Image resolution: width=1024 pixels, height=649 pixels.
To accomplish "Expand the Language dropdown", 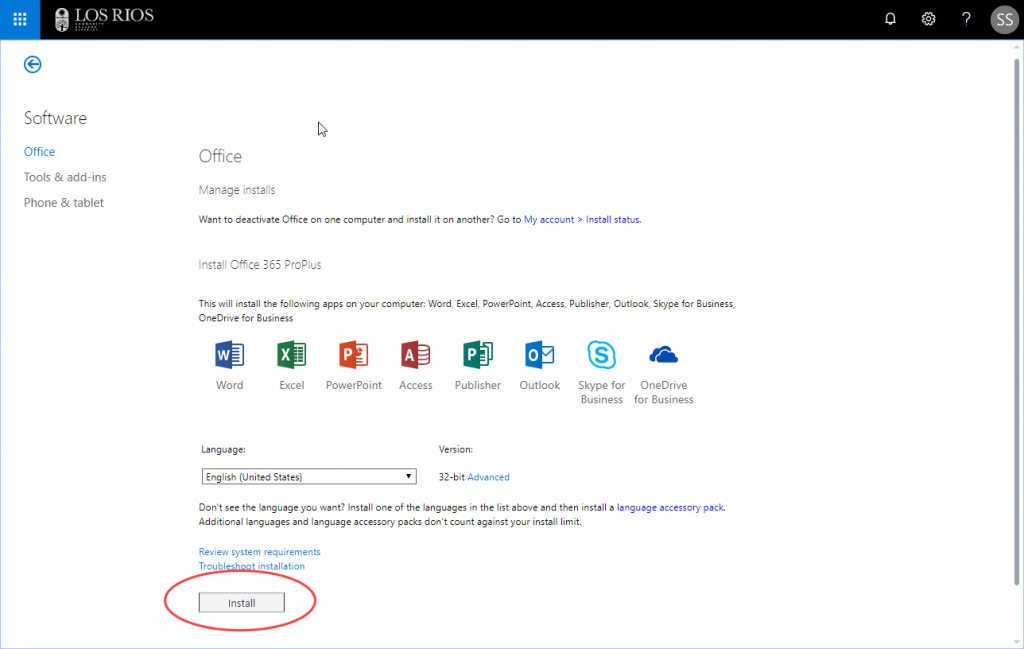I will pos(309,477).
